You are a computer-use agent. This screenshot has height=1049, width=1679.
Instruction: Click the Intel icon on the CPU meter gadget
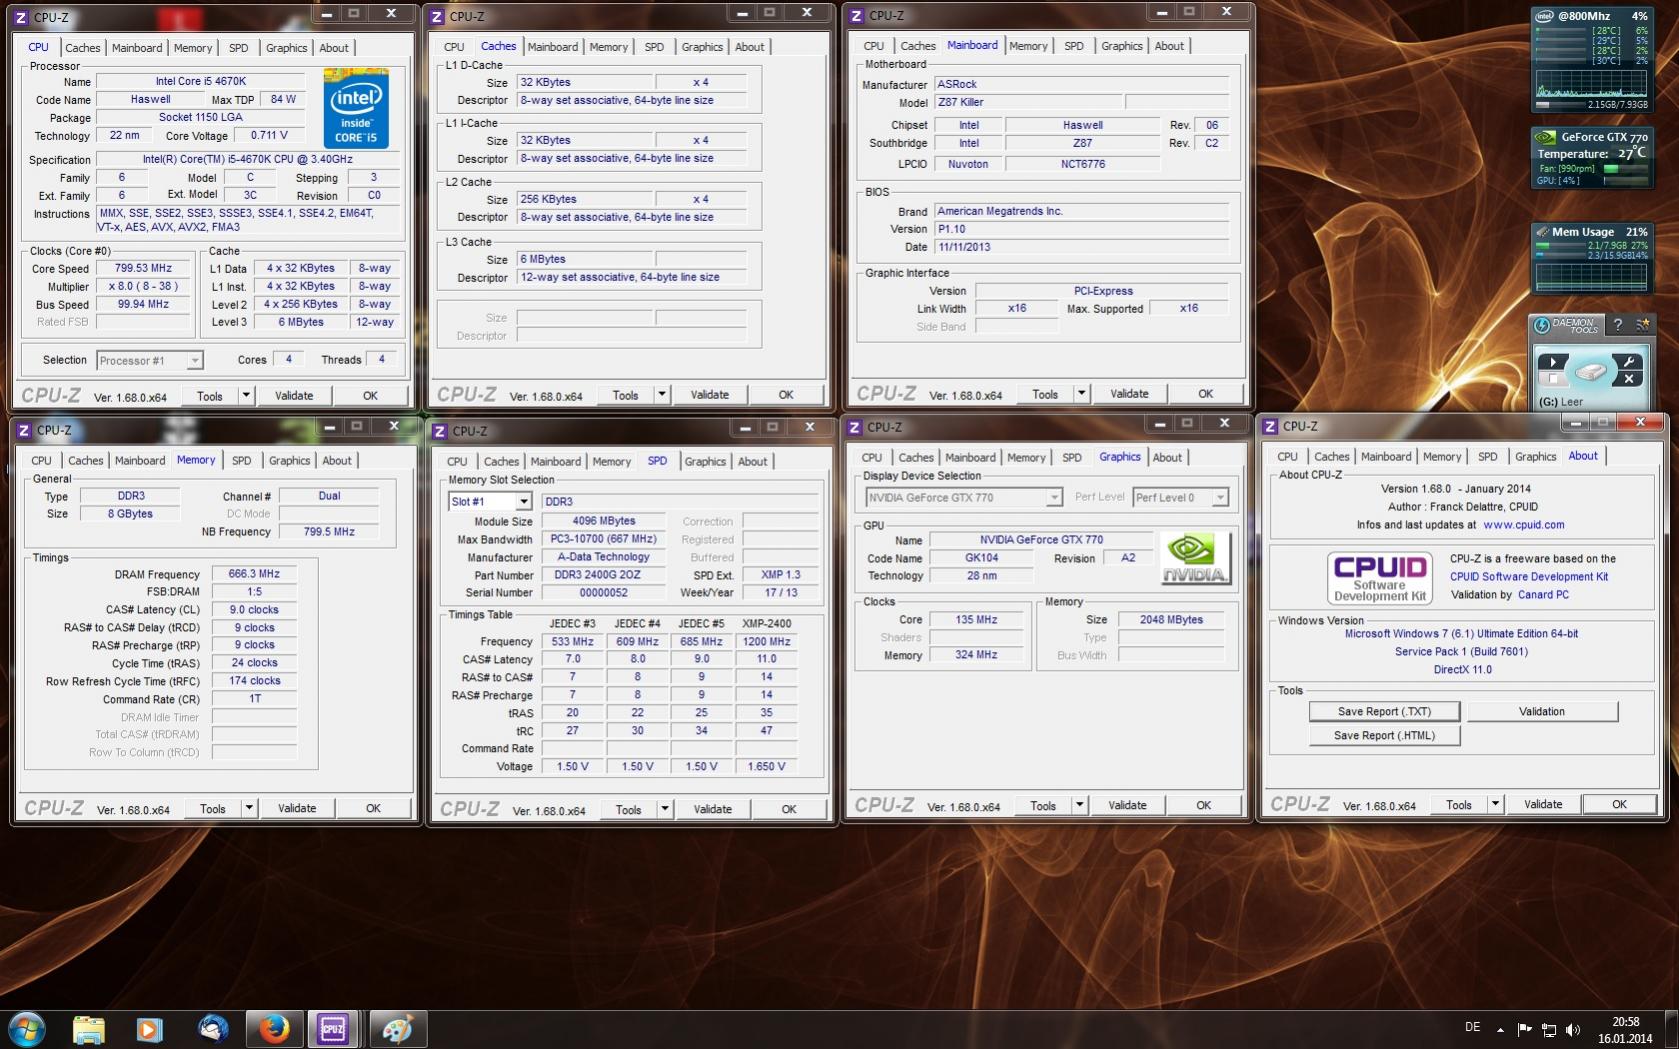(x=1545, y=16)
